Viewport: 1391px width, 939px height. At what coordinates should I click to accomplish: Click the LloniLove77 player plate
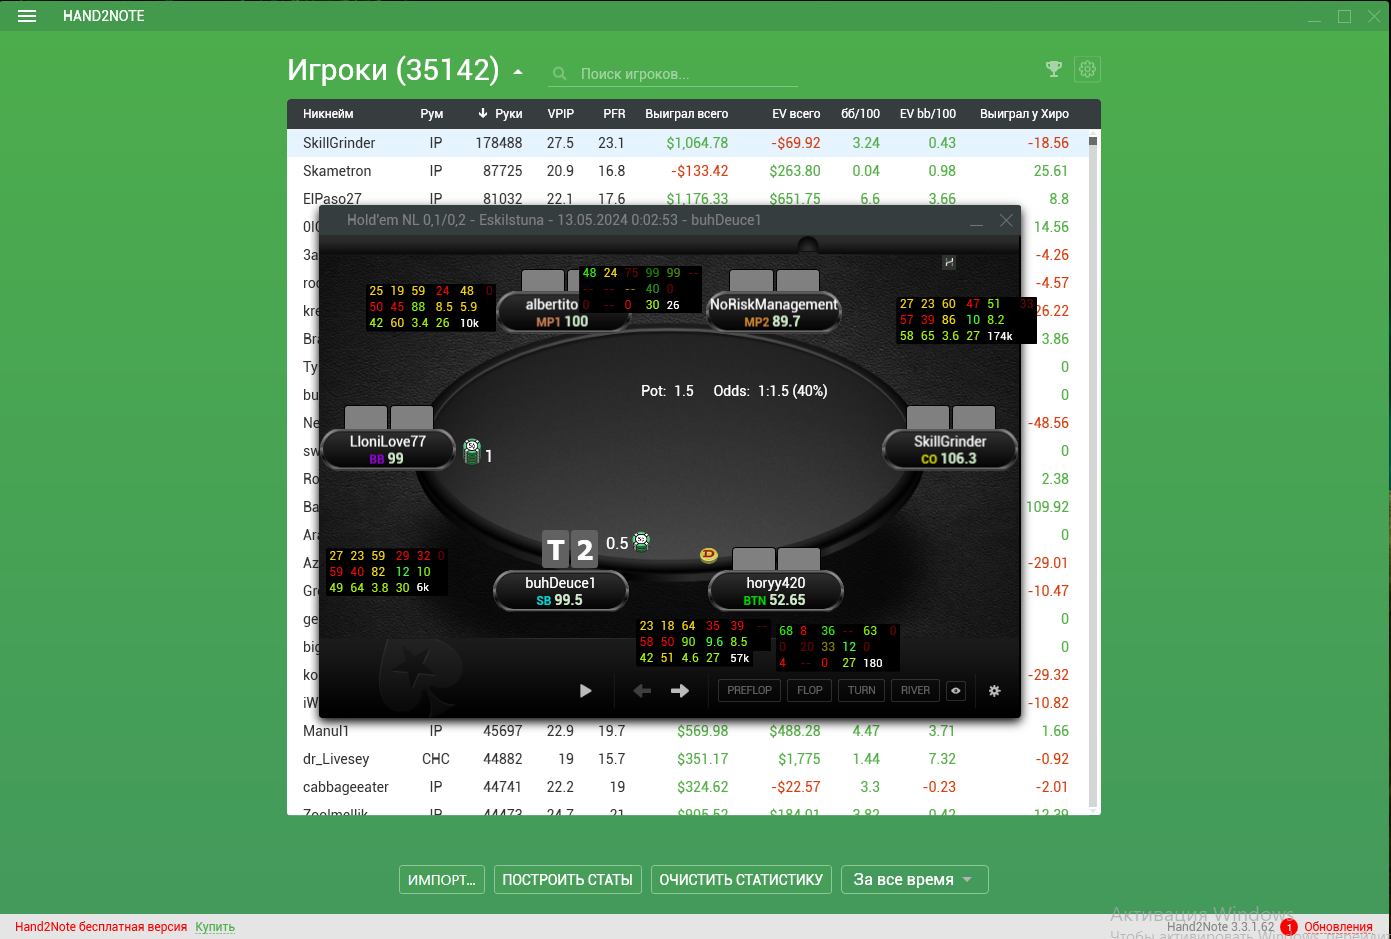click(x=388, y=449)
